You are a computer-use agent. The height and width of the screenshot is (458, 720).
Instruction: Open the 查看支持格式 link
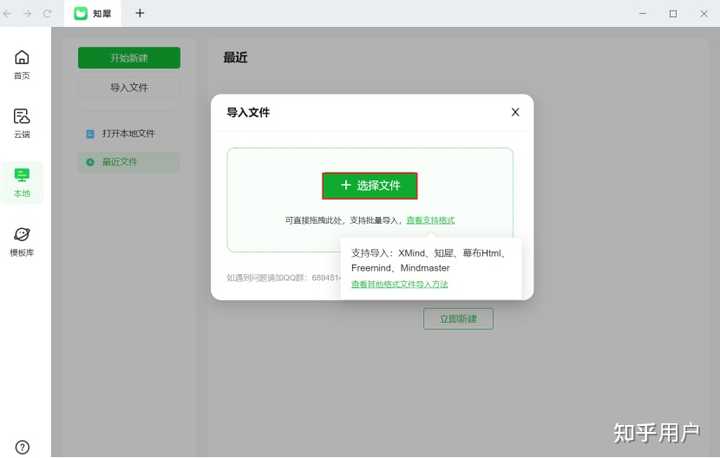coord(431,220)
